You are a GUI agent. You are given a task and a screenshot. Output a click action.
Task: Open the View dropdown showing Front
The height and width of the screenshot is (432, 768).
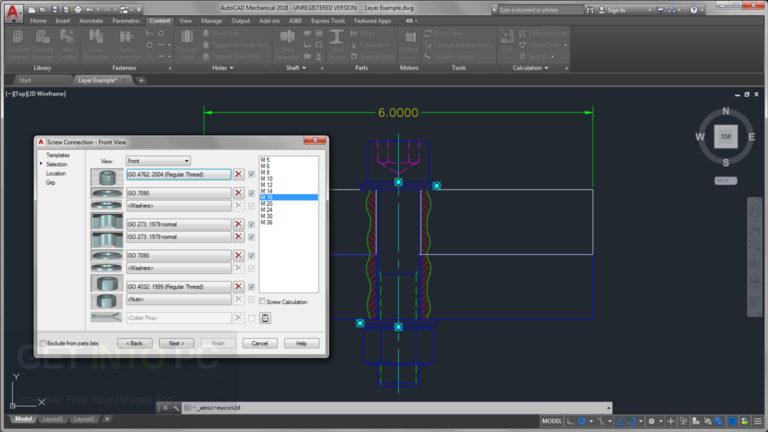[158, 161]
